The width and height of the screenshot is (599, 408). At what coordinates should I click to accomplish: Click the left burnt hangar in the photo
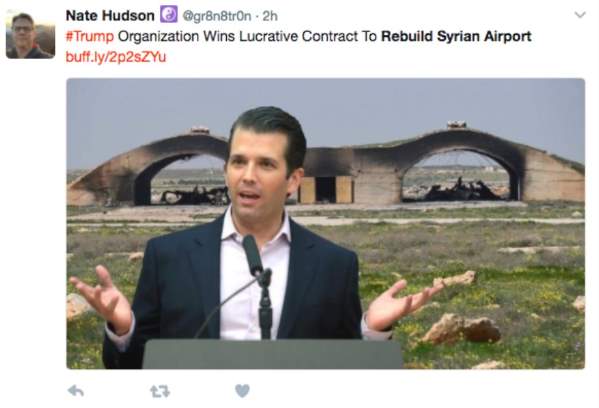tap(151, 168)
